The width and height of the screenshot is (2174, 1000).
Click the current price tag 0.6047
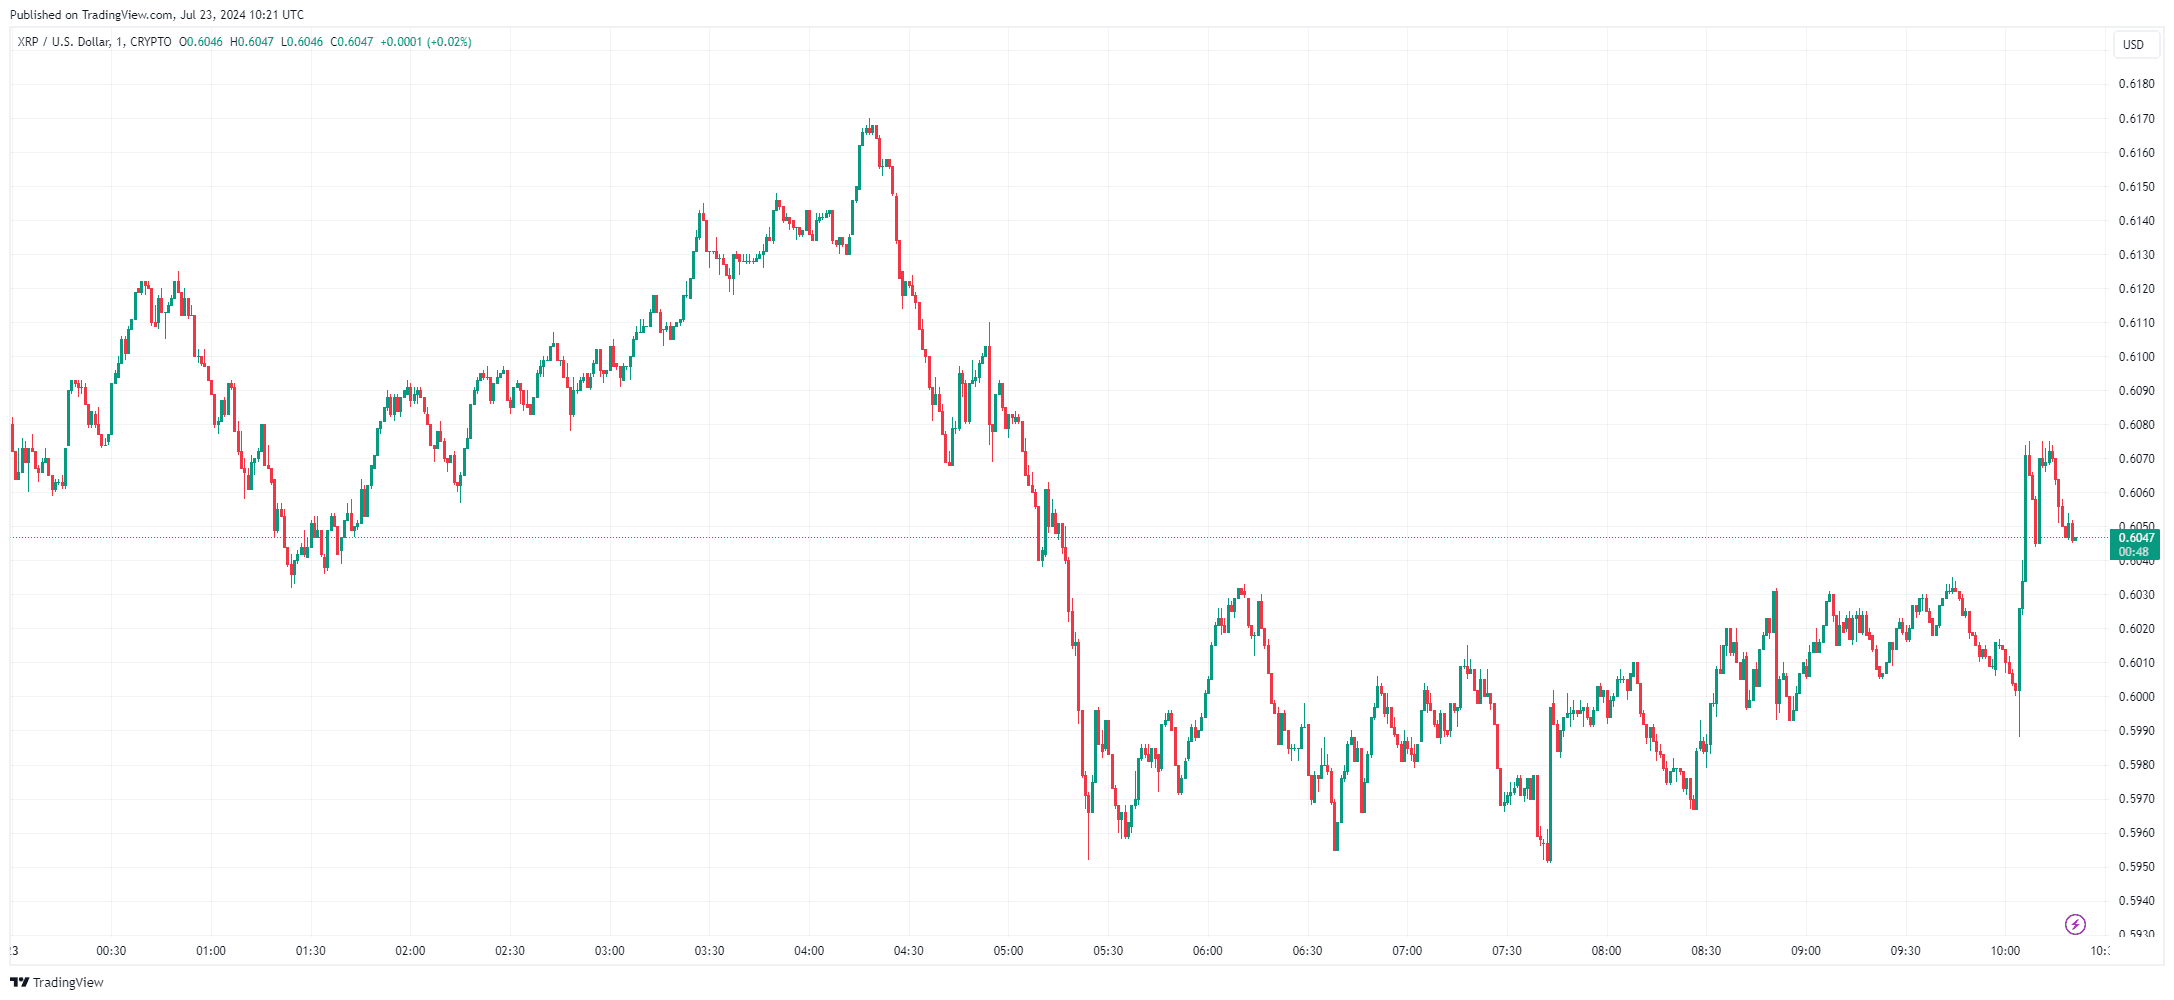coord(2136,538)
